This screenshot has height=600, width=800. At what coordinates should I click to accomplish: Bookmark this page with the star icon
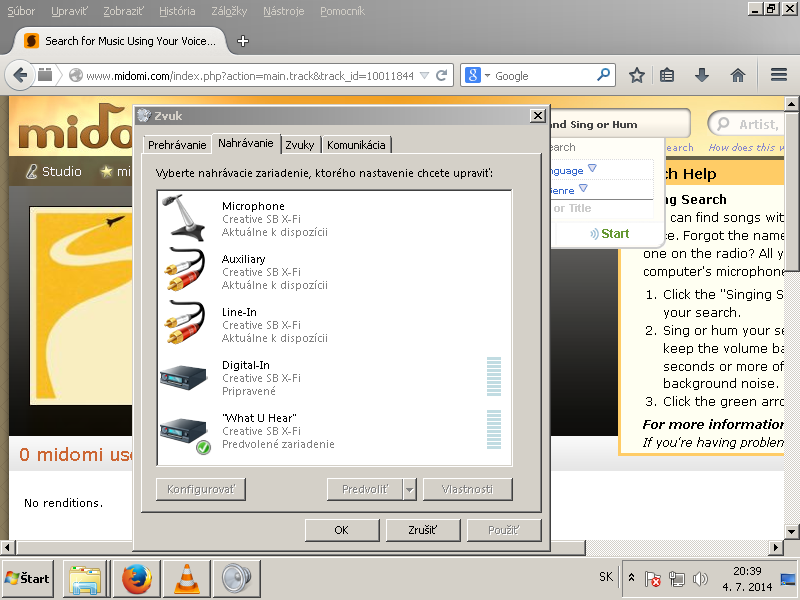(636, 76)
